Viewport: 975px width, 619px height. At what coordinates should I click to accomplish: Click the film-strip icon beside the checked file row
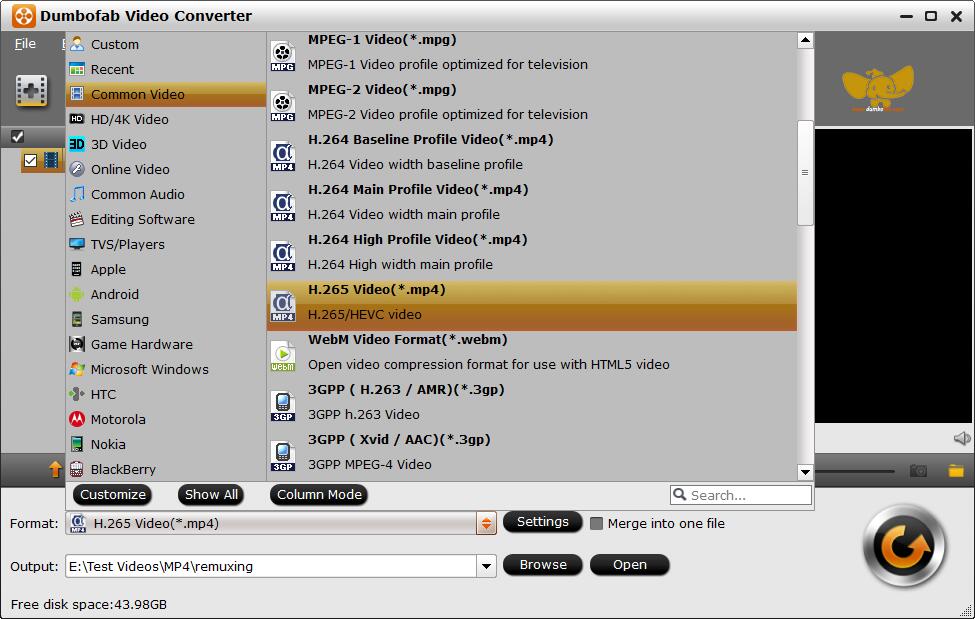click(51, 161)
